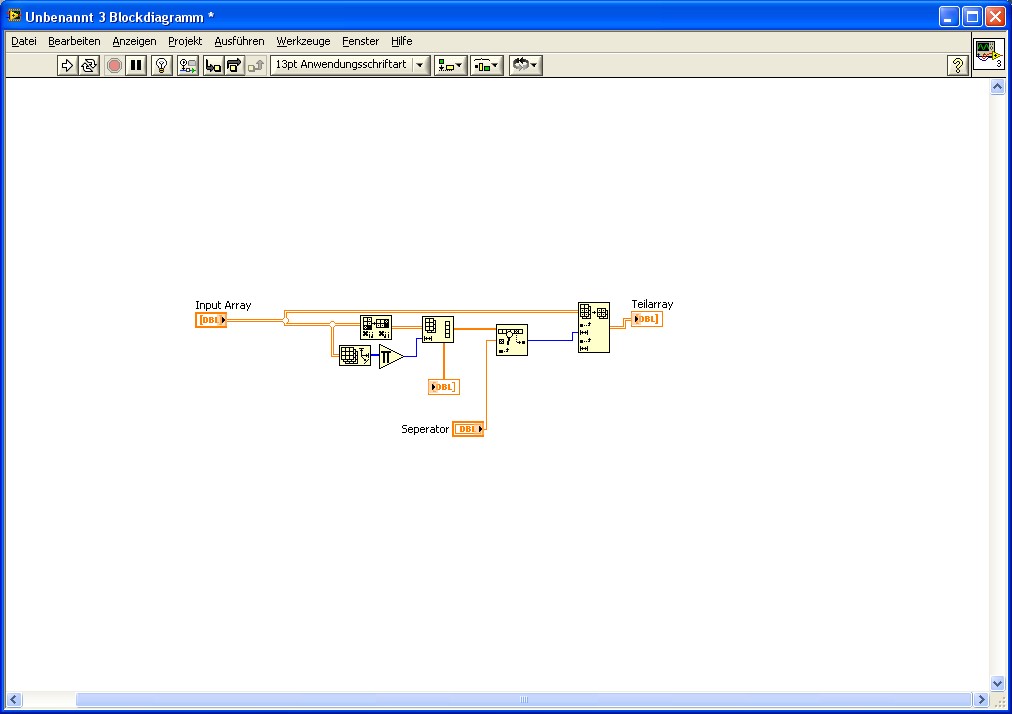
Task: Open the Werkzeuge menu
Action: pyautogui.click(x=303, y=41)
